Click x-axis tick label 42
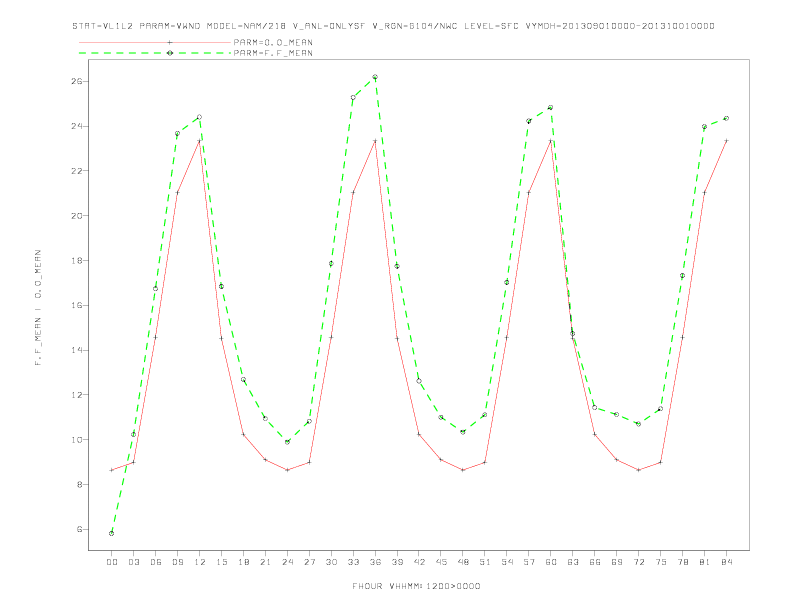792x612 pixels. tap(419, 562)
